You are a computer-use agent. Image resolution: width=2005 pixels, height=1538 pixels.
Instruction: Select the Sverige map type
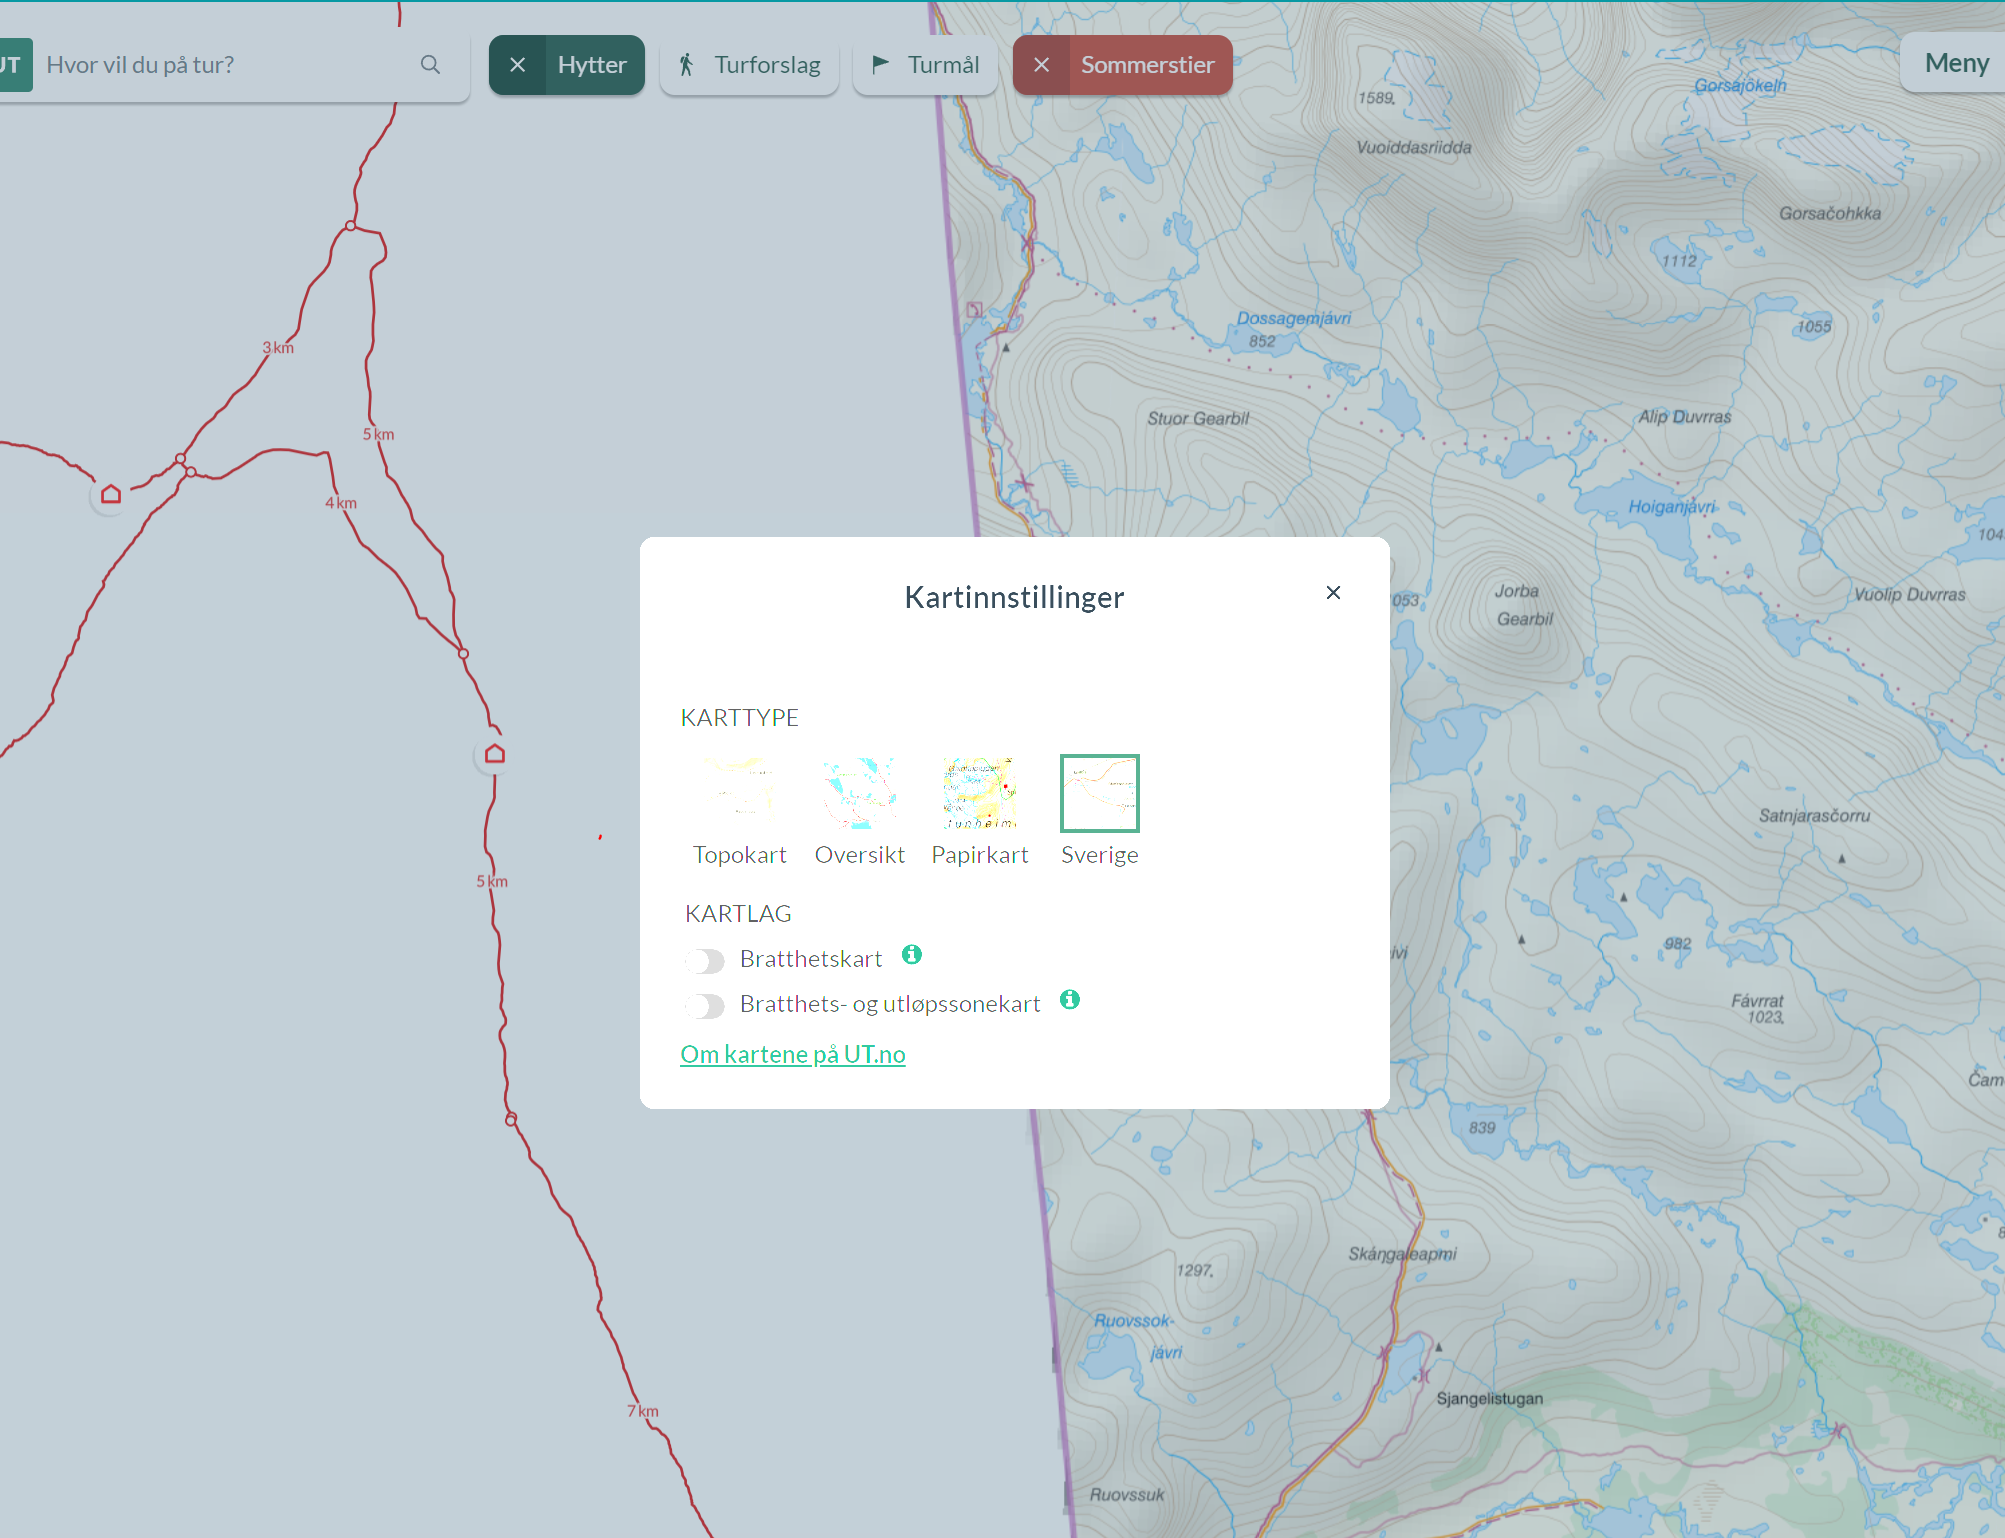coord(1099,794)
